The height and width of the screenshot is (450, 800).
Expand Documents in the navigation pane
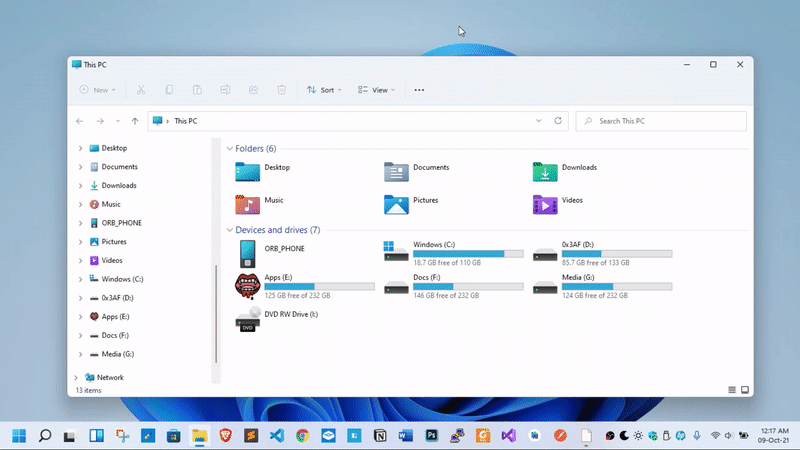pos(80,167)
